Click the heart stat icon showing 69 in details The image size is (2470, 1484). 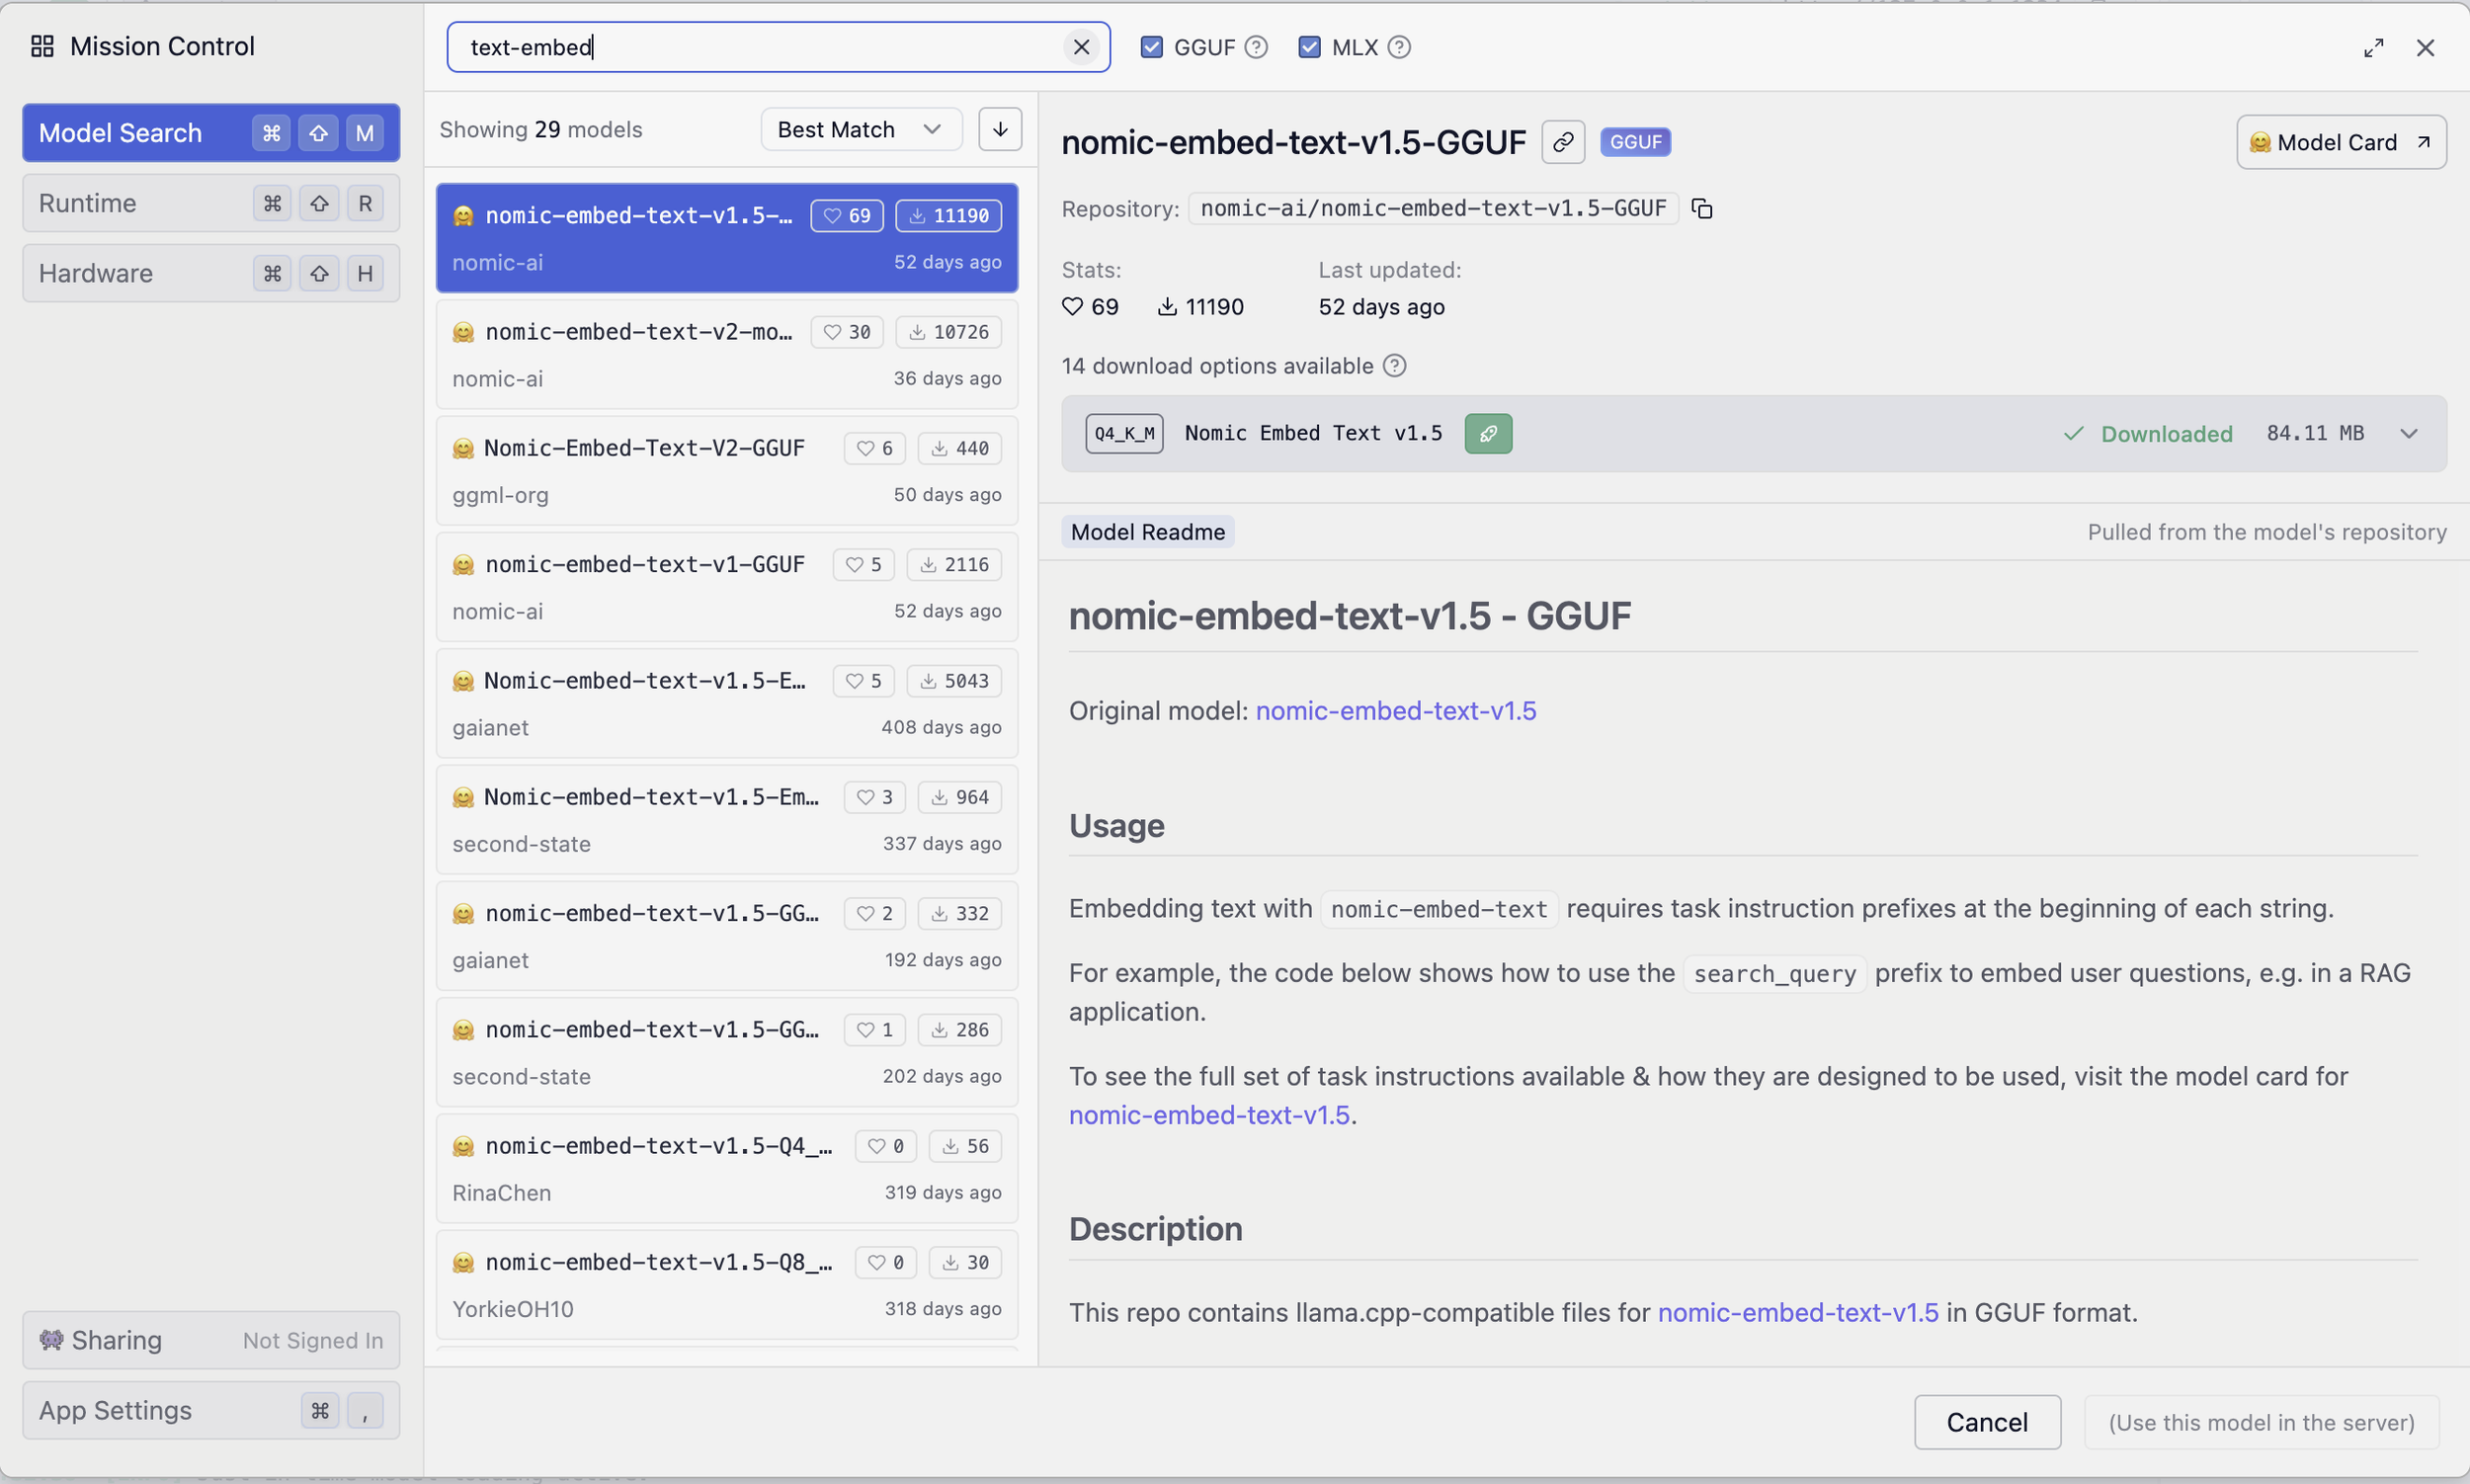(1072, 306)
